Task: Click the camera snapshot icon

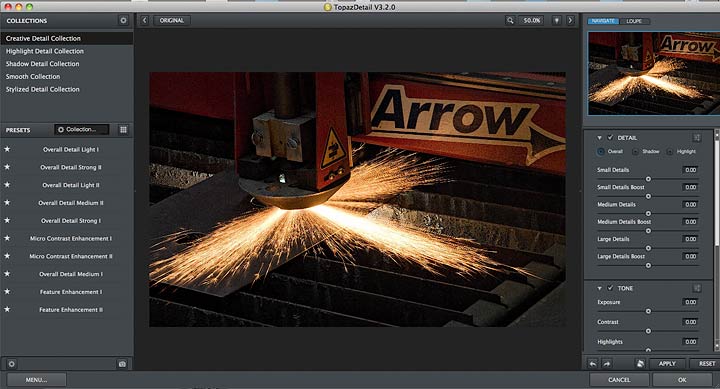Action: tap(122, 364)
